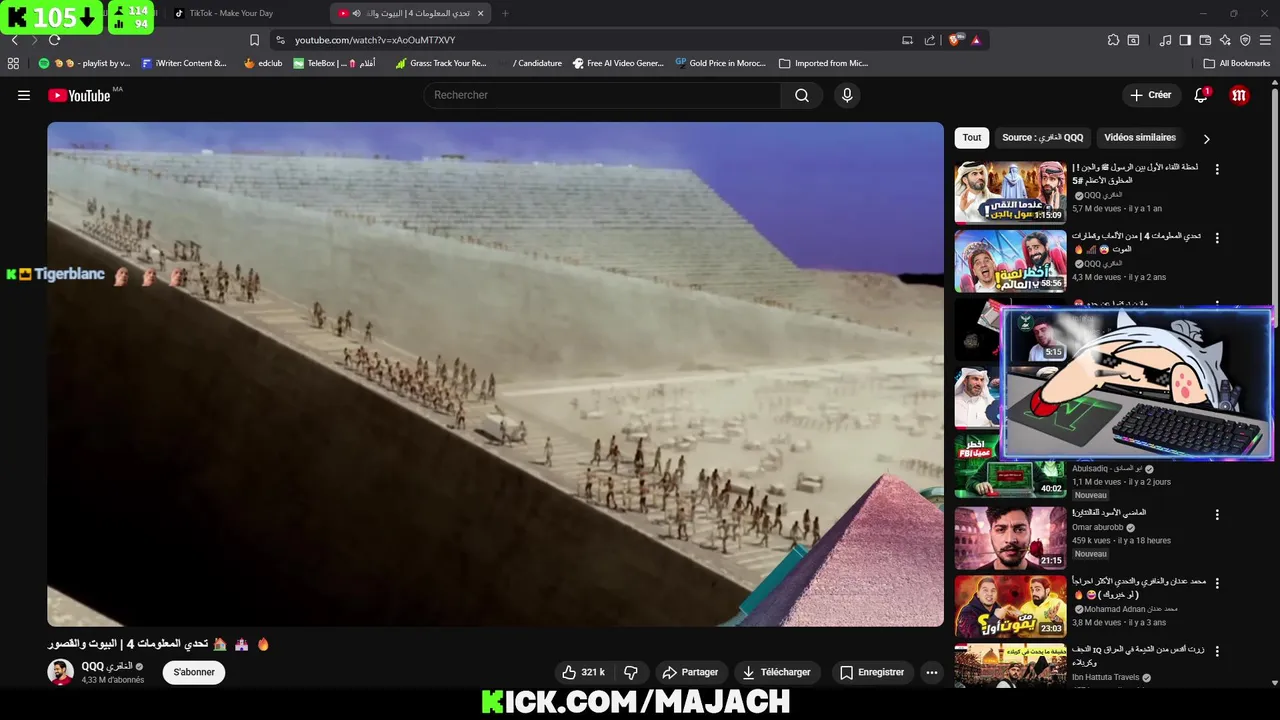Screen dimensions: 1280x720
Task: Open options for the Omar abubrobb video
Action: point(1217,515)
